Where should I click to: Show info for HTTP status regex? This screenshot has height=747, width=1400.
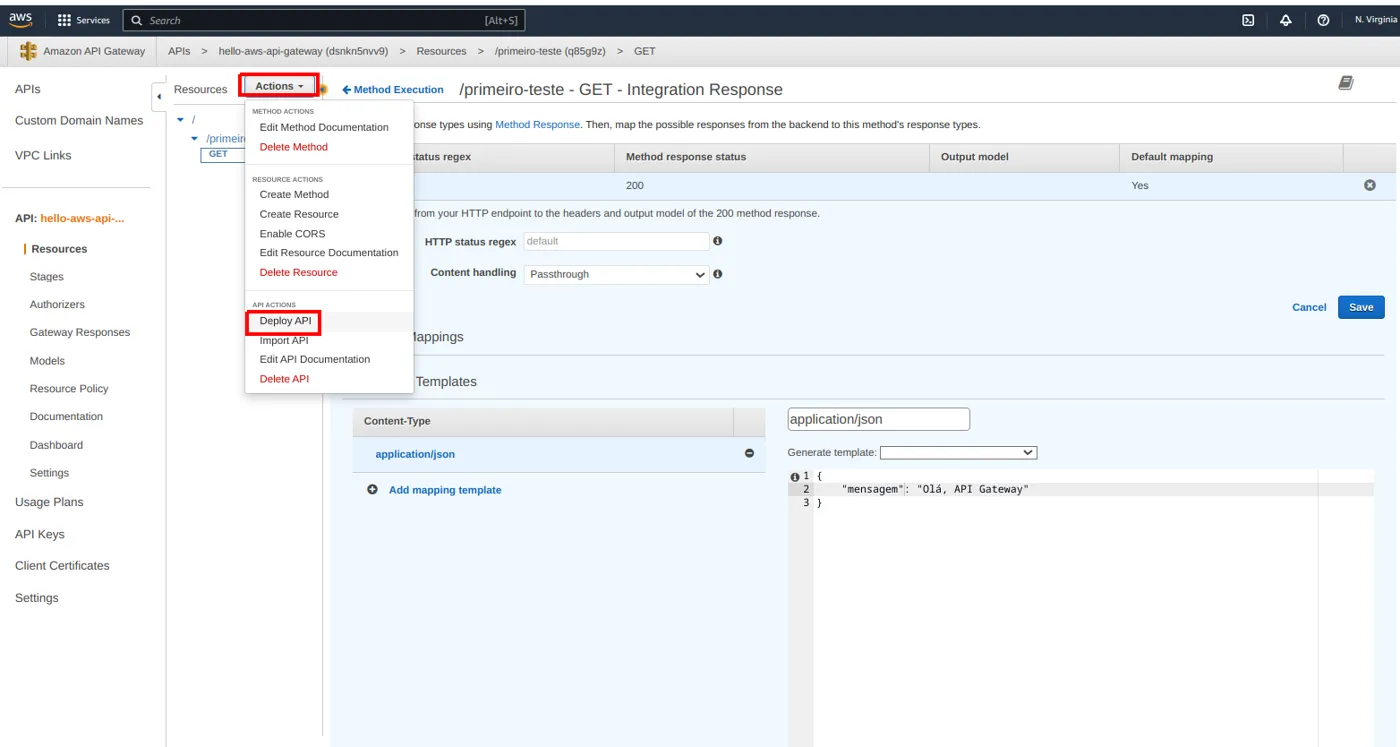tap(717, 241)
